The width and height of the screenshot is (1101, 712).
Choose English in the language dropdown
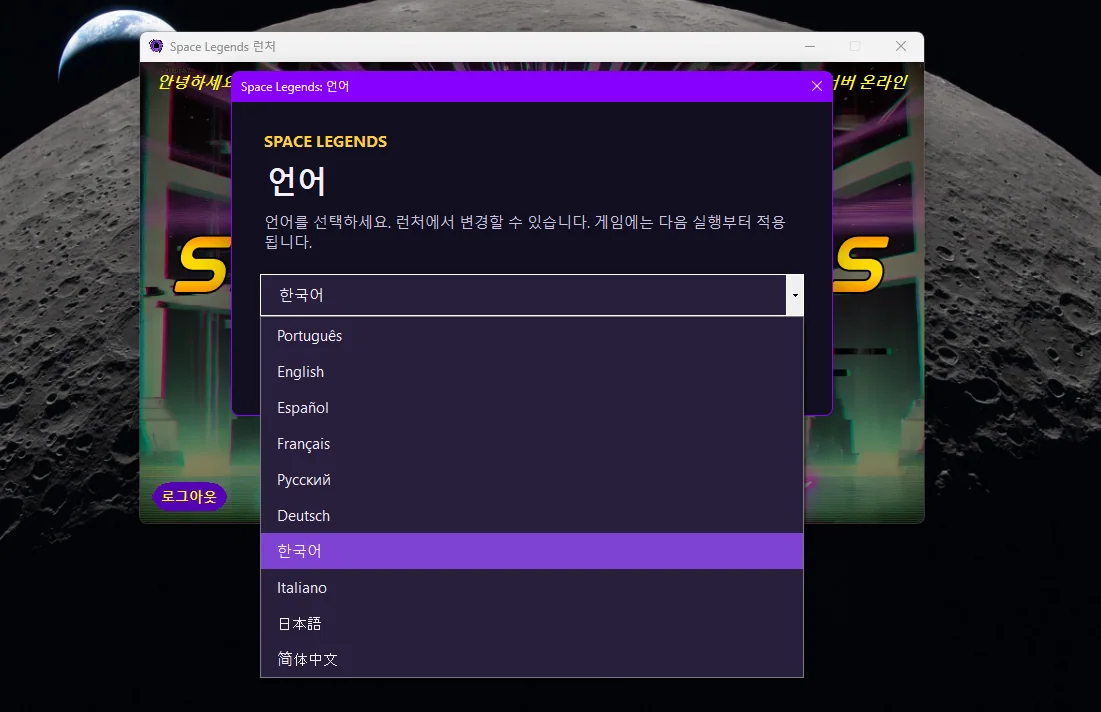click(x=532, y=371)
